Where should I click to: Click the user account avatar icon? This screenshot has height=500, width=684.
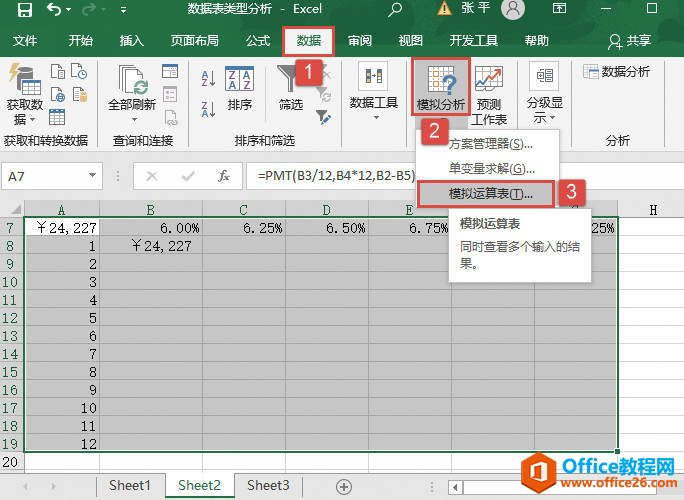tap(513, 9)
